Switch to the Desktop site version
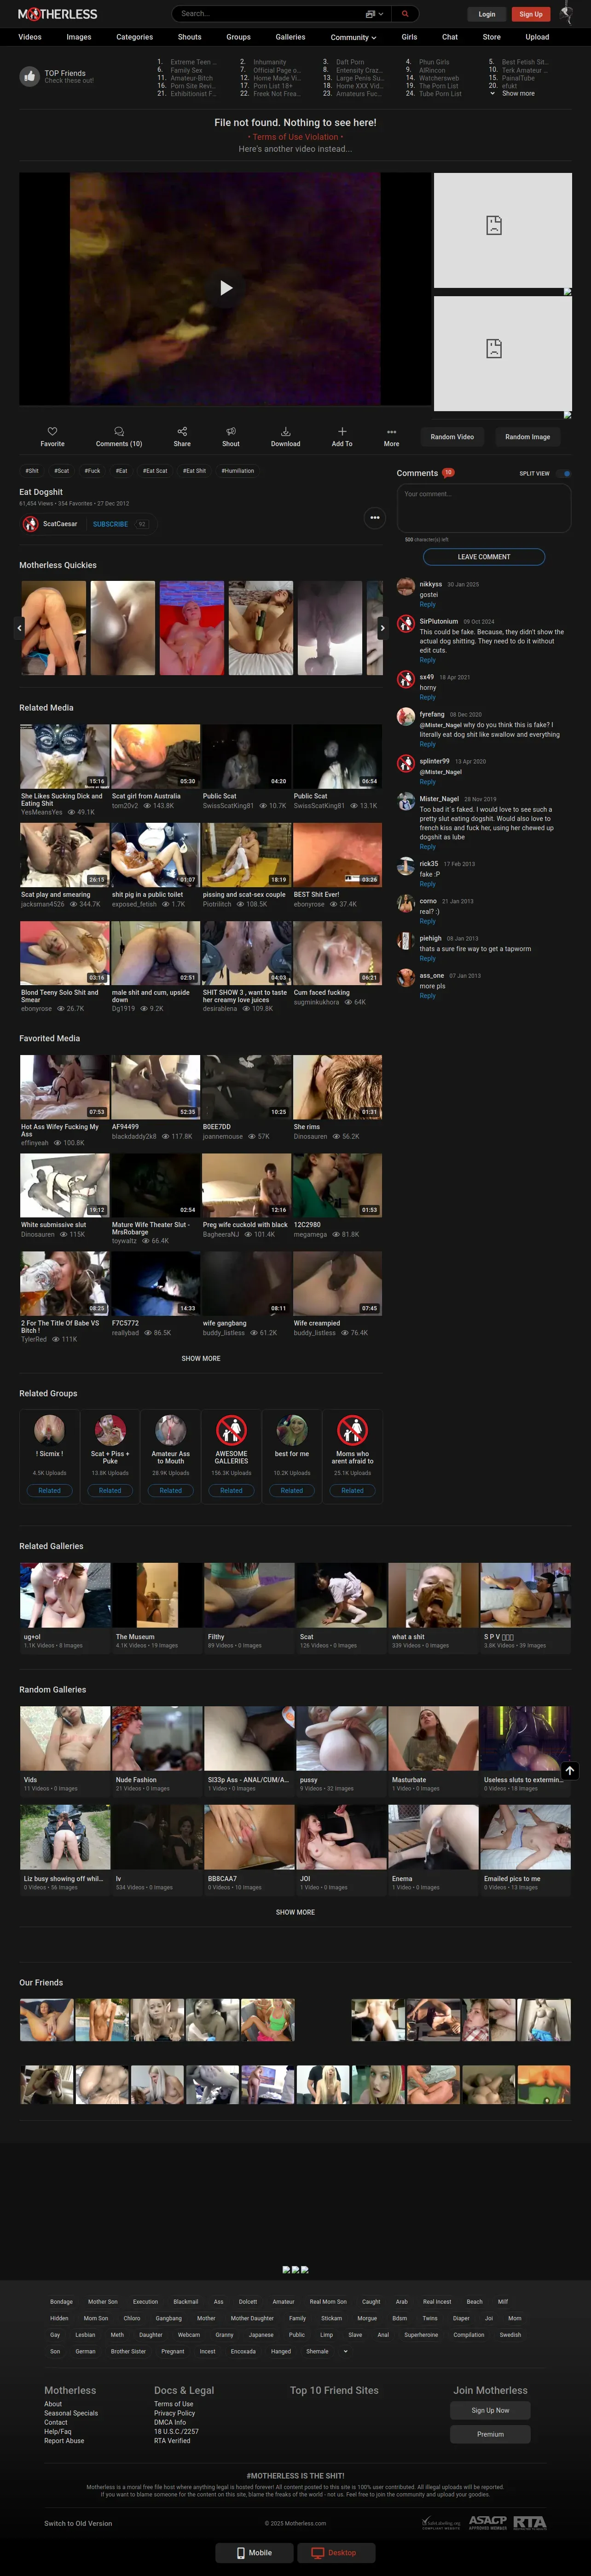Image resolution: width=591 pixels, height=2576 pixels. 335,2553
